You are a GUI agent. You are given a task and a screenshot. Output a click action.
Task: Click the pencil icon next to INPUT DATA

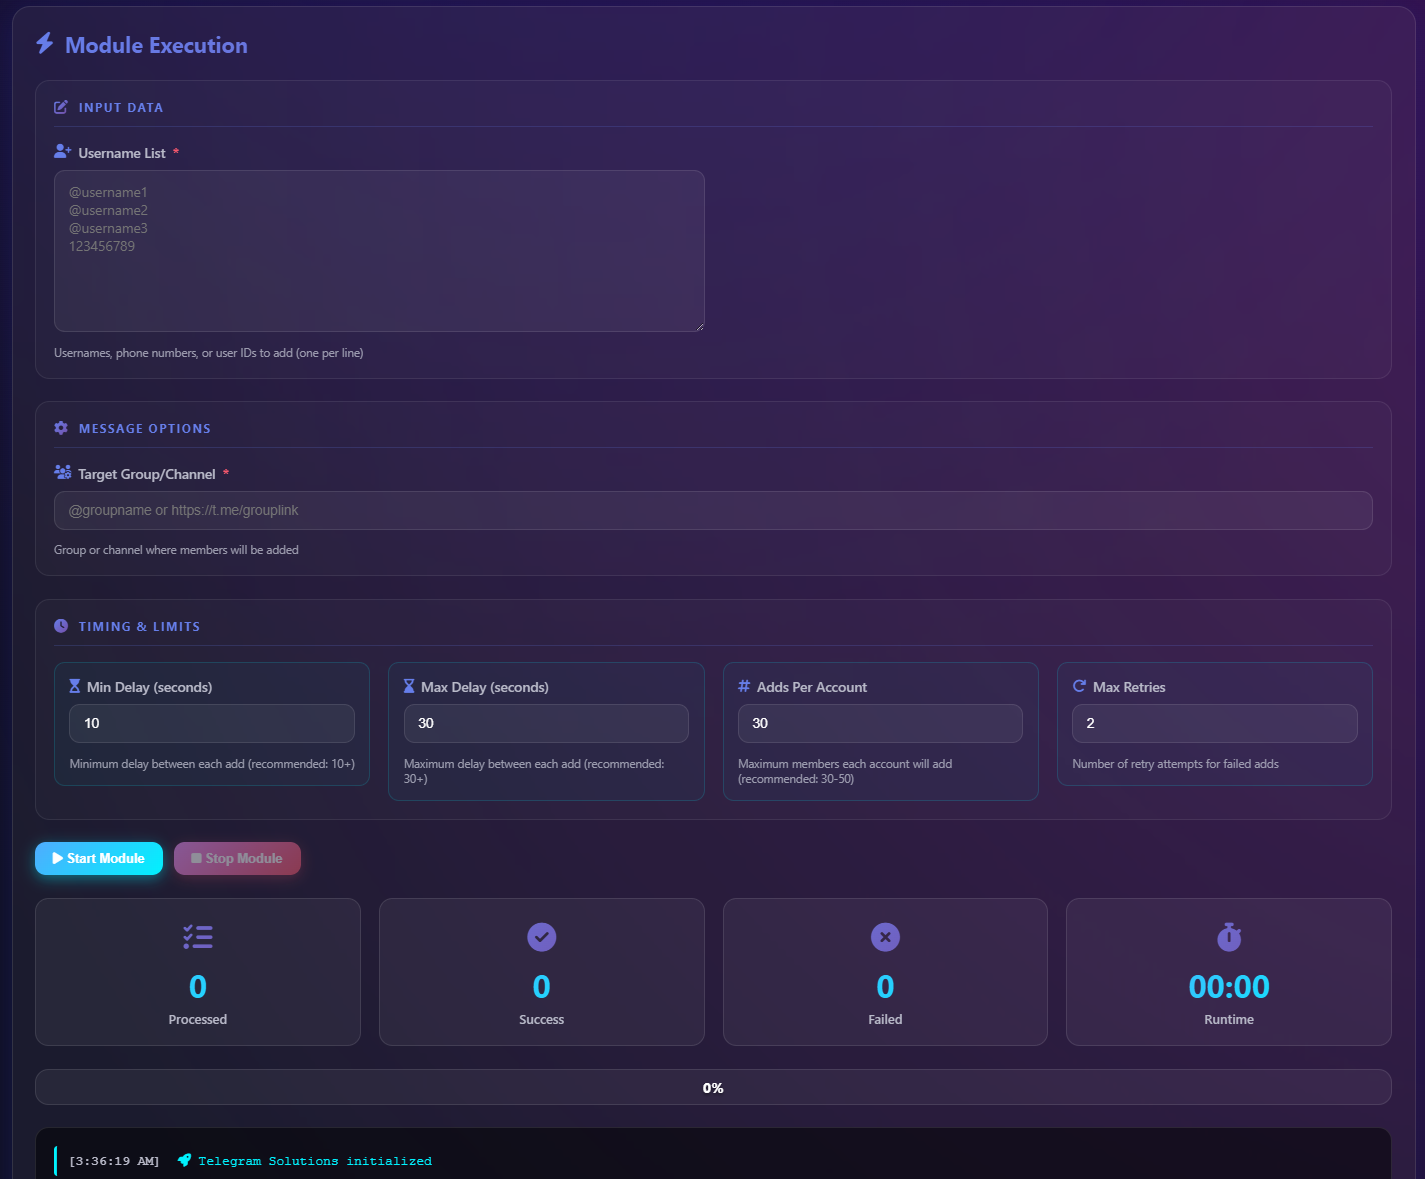click(x=61, y=107)
